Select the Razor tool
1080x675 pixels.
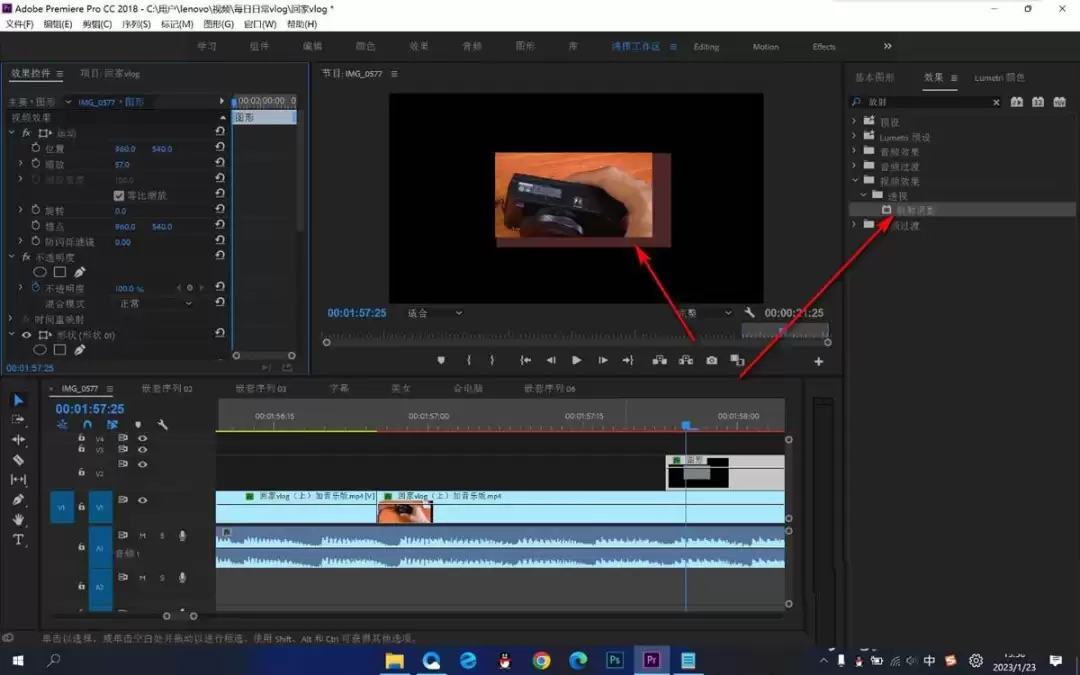[19, 459]
